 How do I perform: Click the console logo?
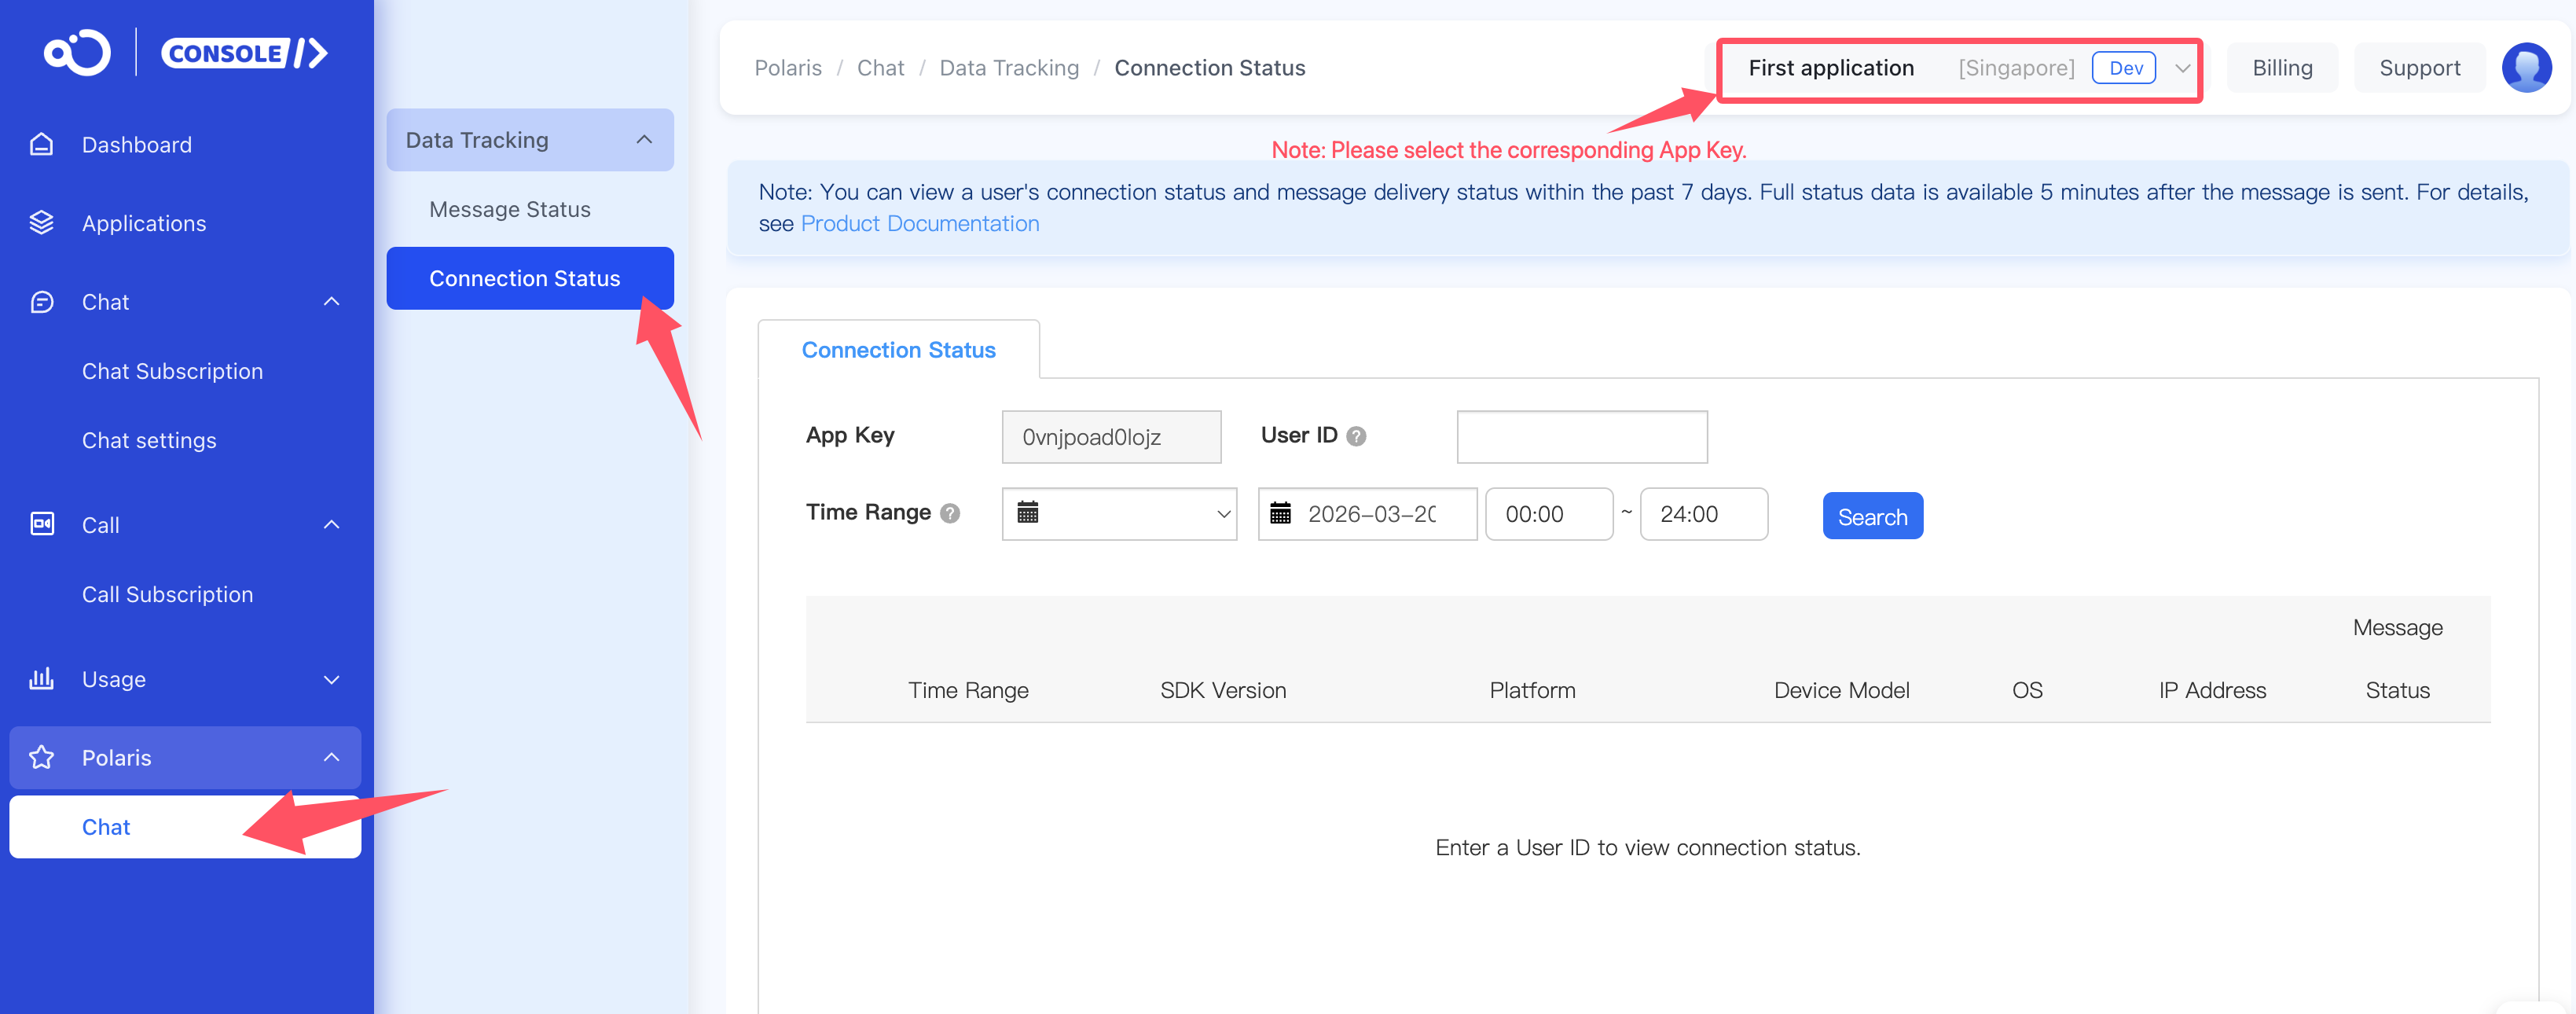pyautogui.click(x=186, y=53)
